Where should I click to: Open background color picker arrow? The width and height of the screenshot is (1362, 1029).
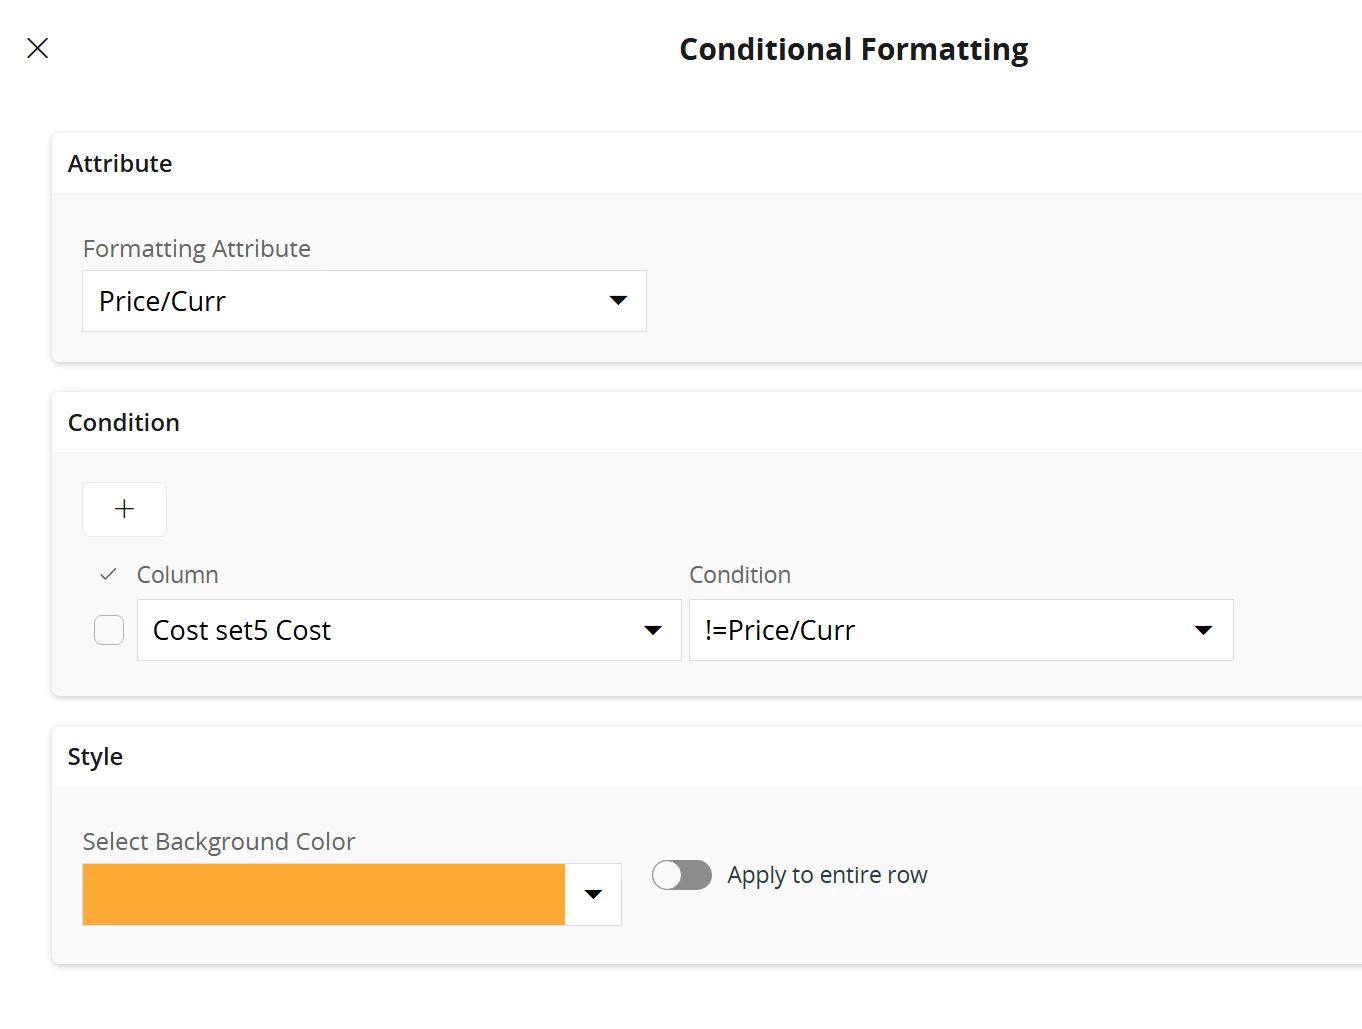(x=593, y=894)
